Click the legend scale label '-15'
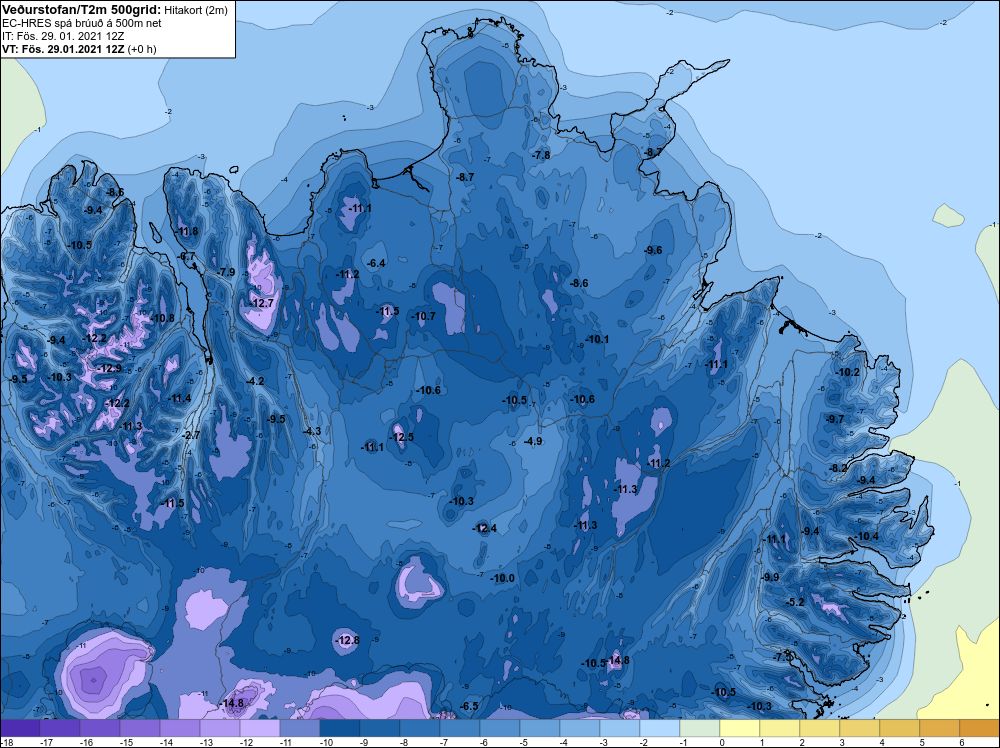 (x=126, y=742)
